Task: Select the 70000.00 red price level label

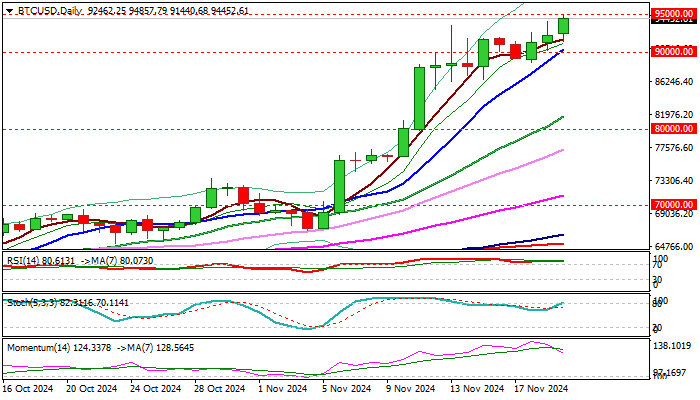Action: [x=674, y=205]
